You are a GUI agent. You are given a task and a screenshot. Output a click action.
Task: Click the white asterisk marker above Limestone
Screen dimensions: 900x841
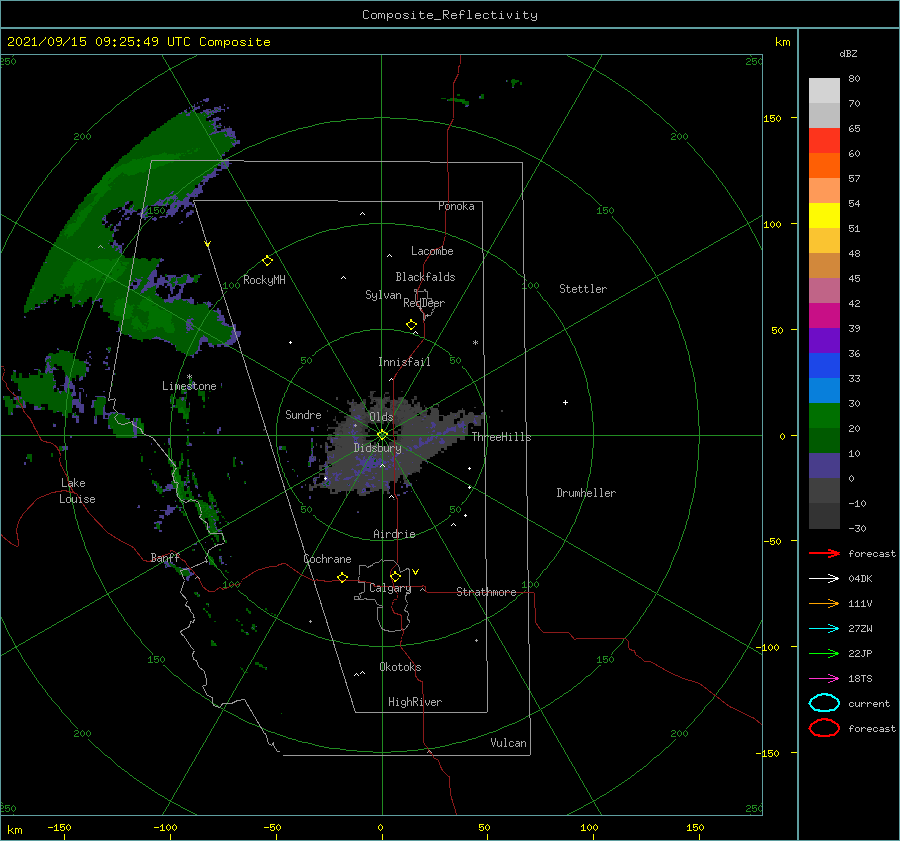(x=189, y=377)
